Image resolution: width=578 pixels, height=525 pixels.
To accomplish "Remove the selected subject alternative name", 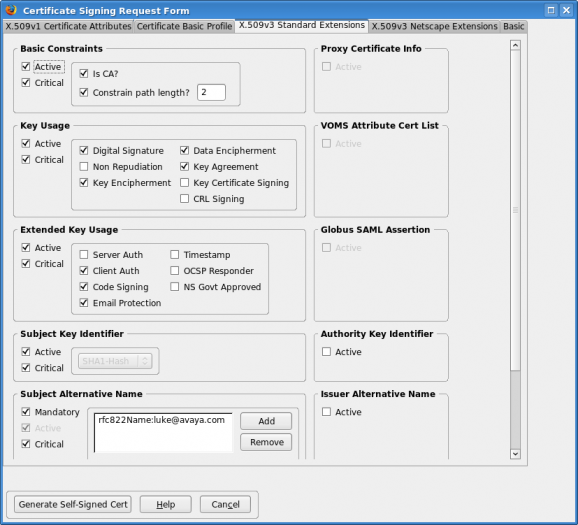I will [x=266, y=442].
